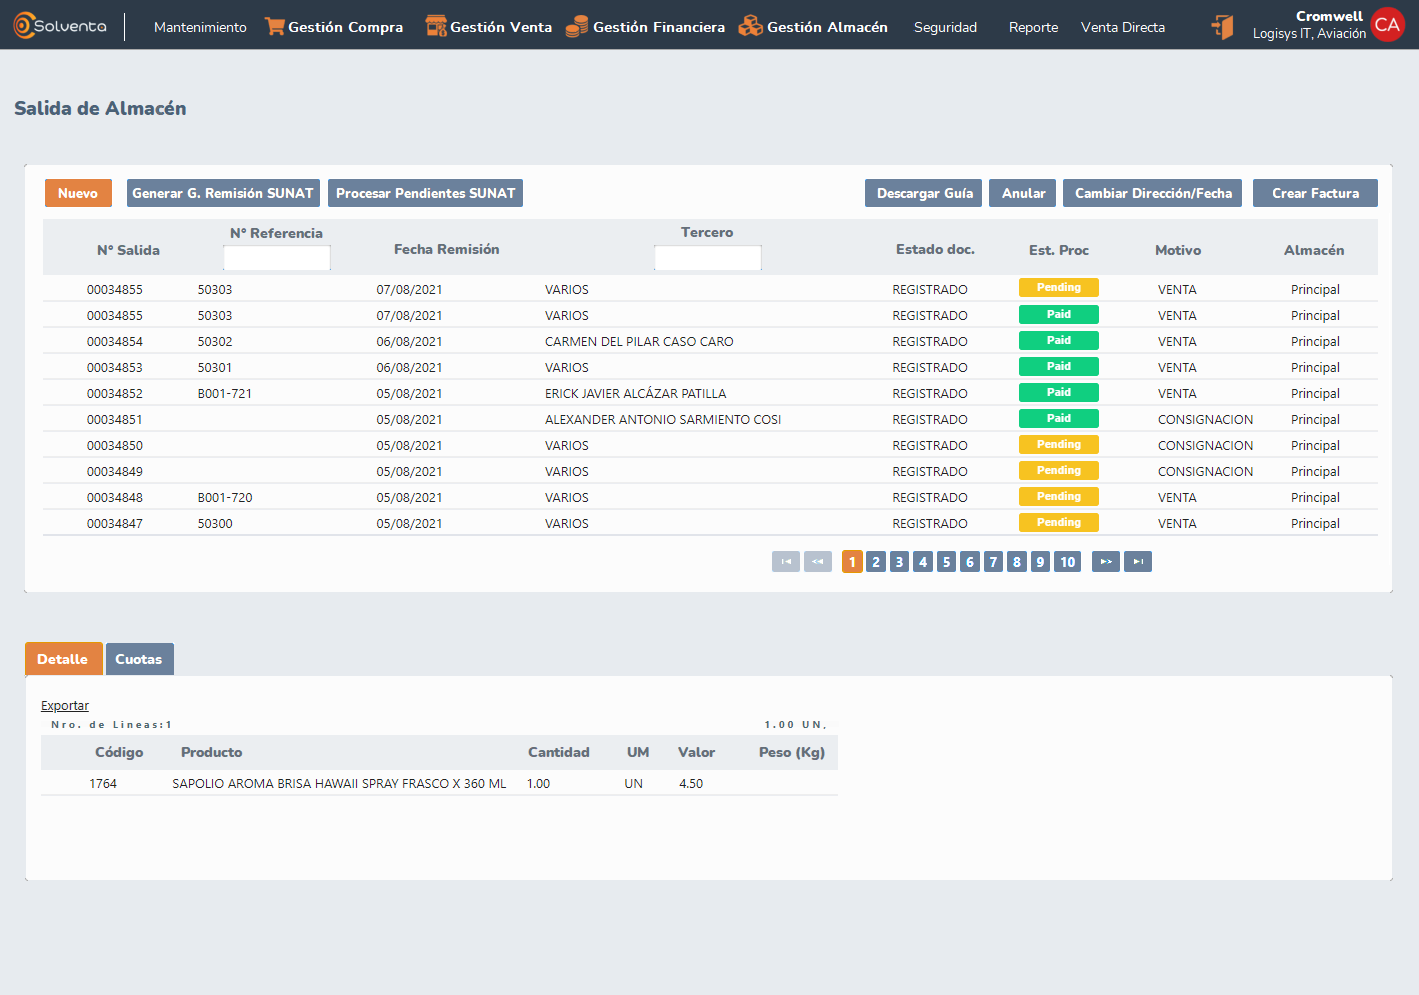
Task: Open the CA user avatar
Action: click(x=1387, y=25)
